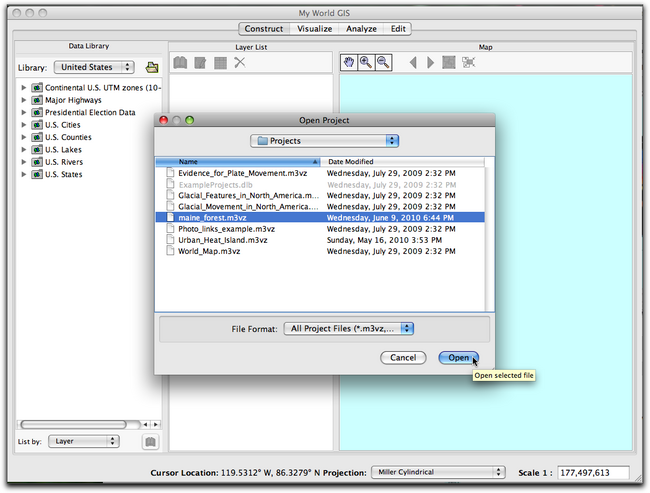This screenshot has height=493, width=650.
Task: Click the Open button
Action: click(x=457, y=357)
